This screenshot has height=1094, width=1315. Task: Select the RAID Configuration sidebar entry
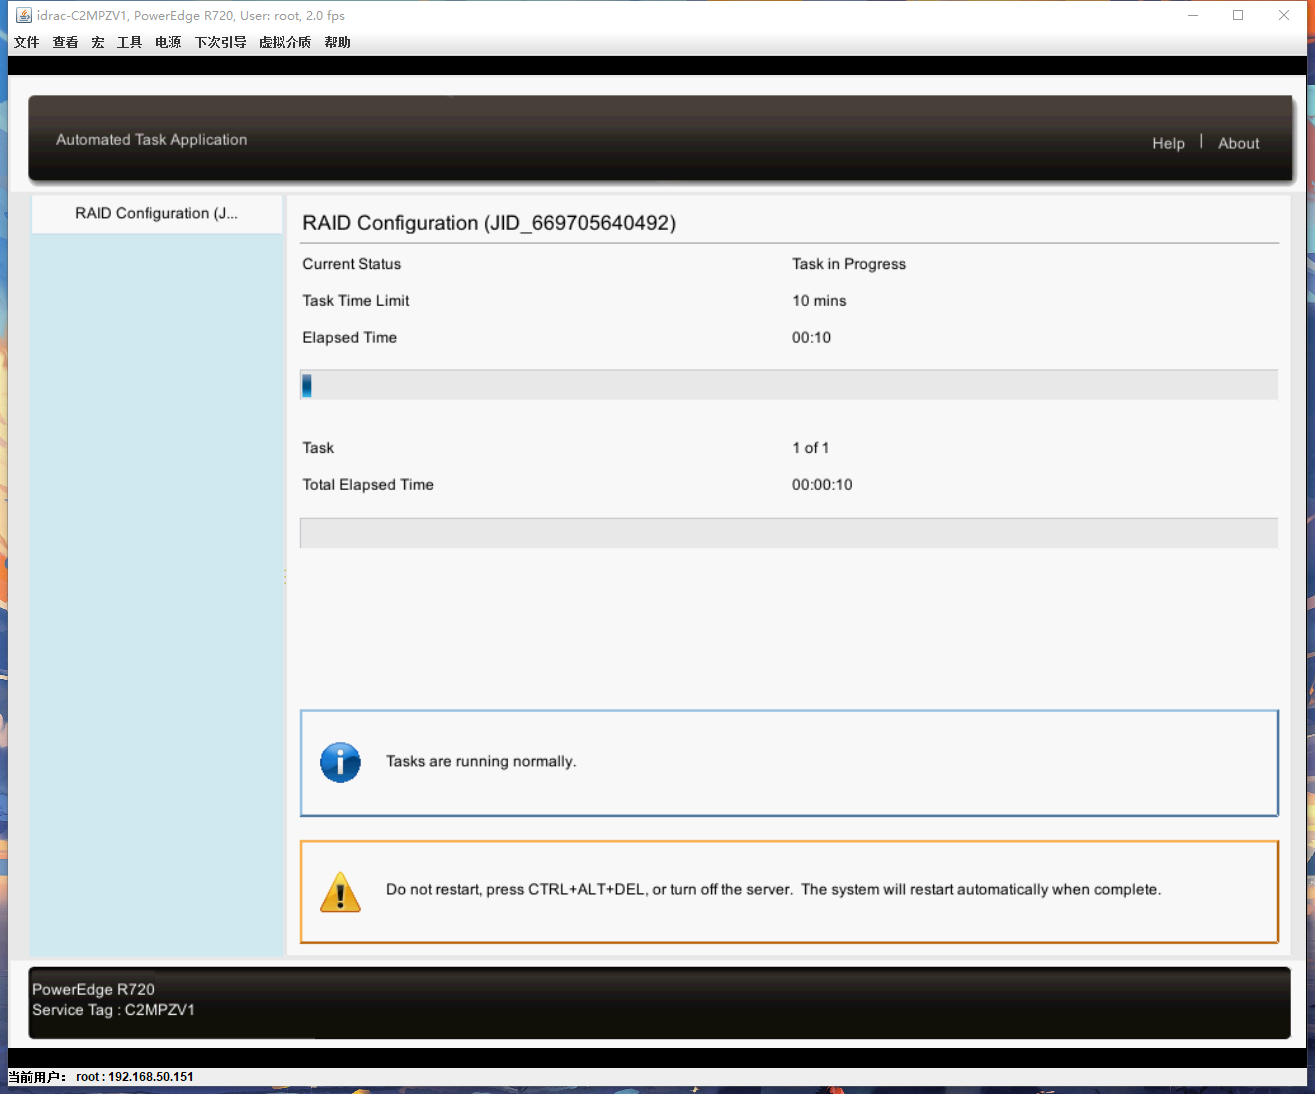pos(156,213)
